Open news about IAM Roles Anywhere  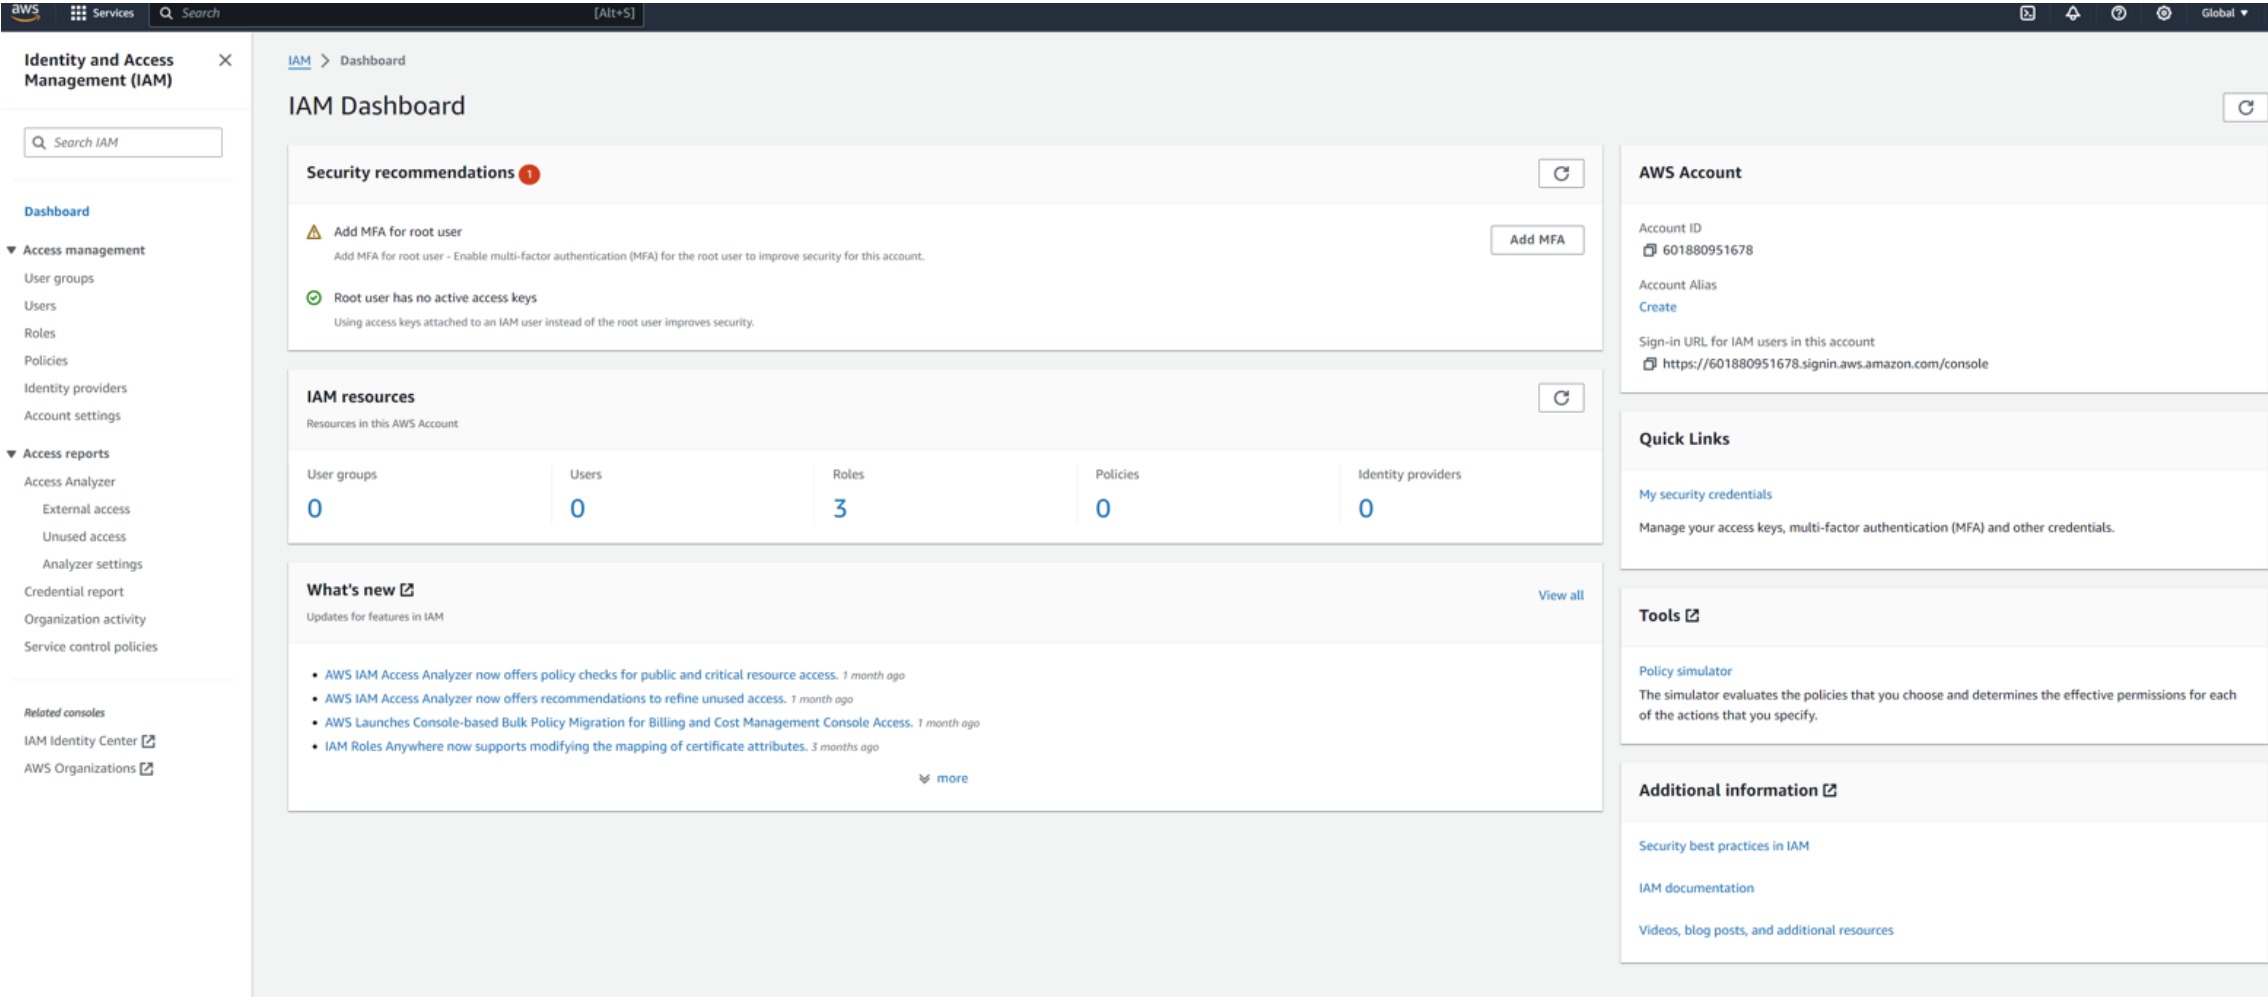pos(565,746)
